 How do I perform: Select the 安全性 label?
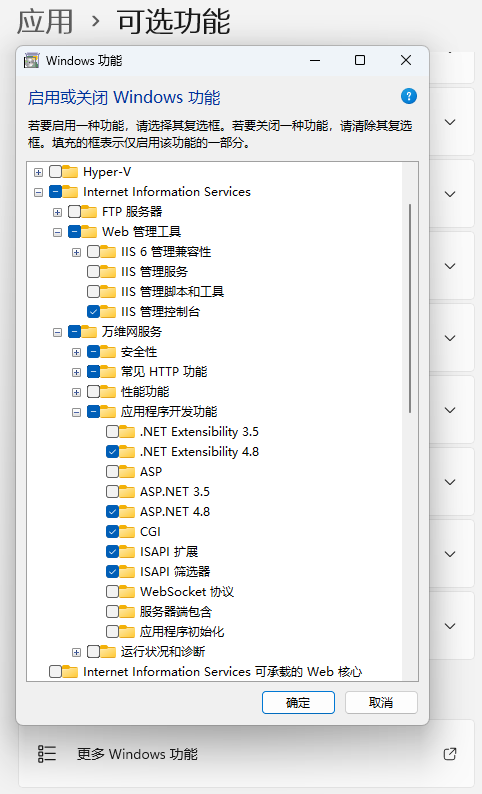[x=139, y=351]
